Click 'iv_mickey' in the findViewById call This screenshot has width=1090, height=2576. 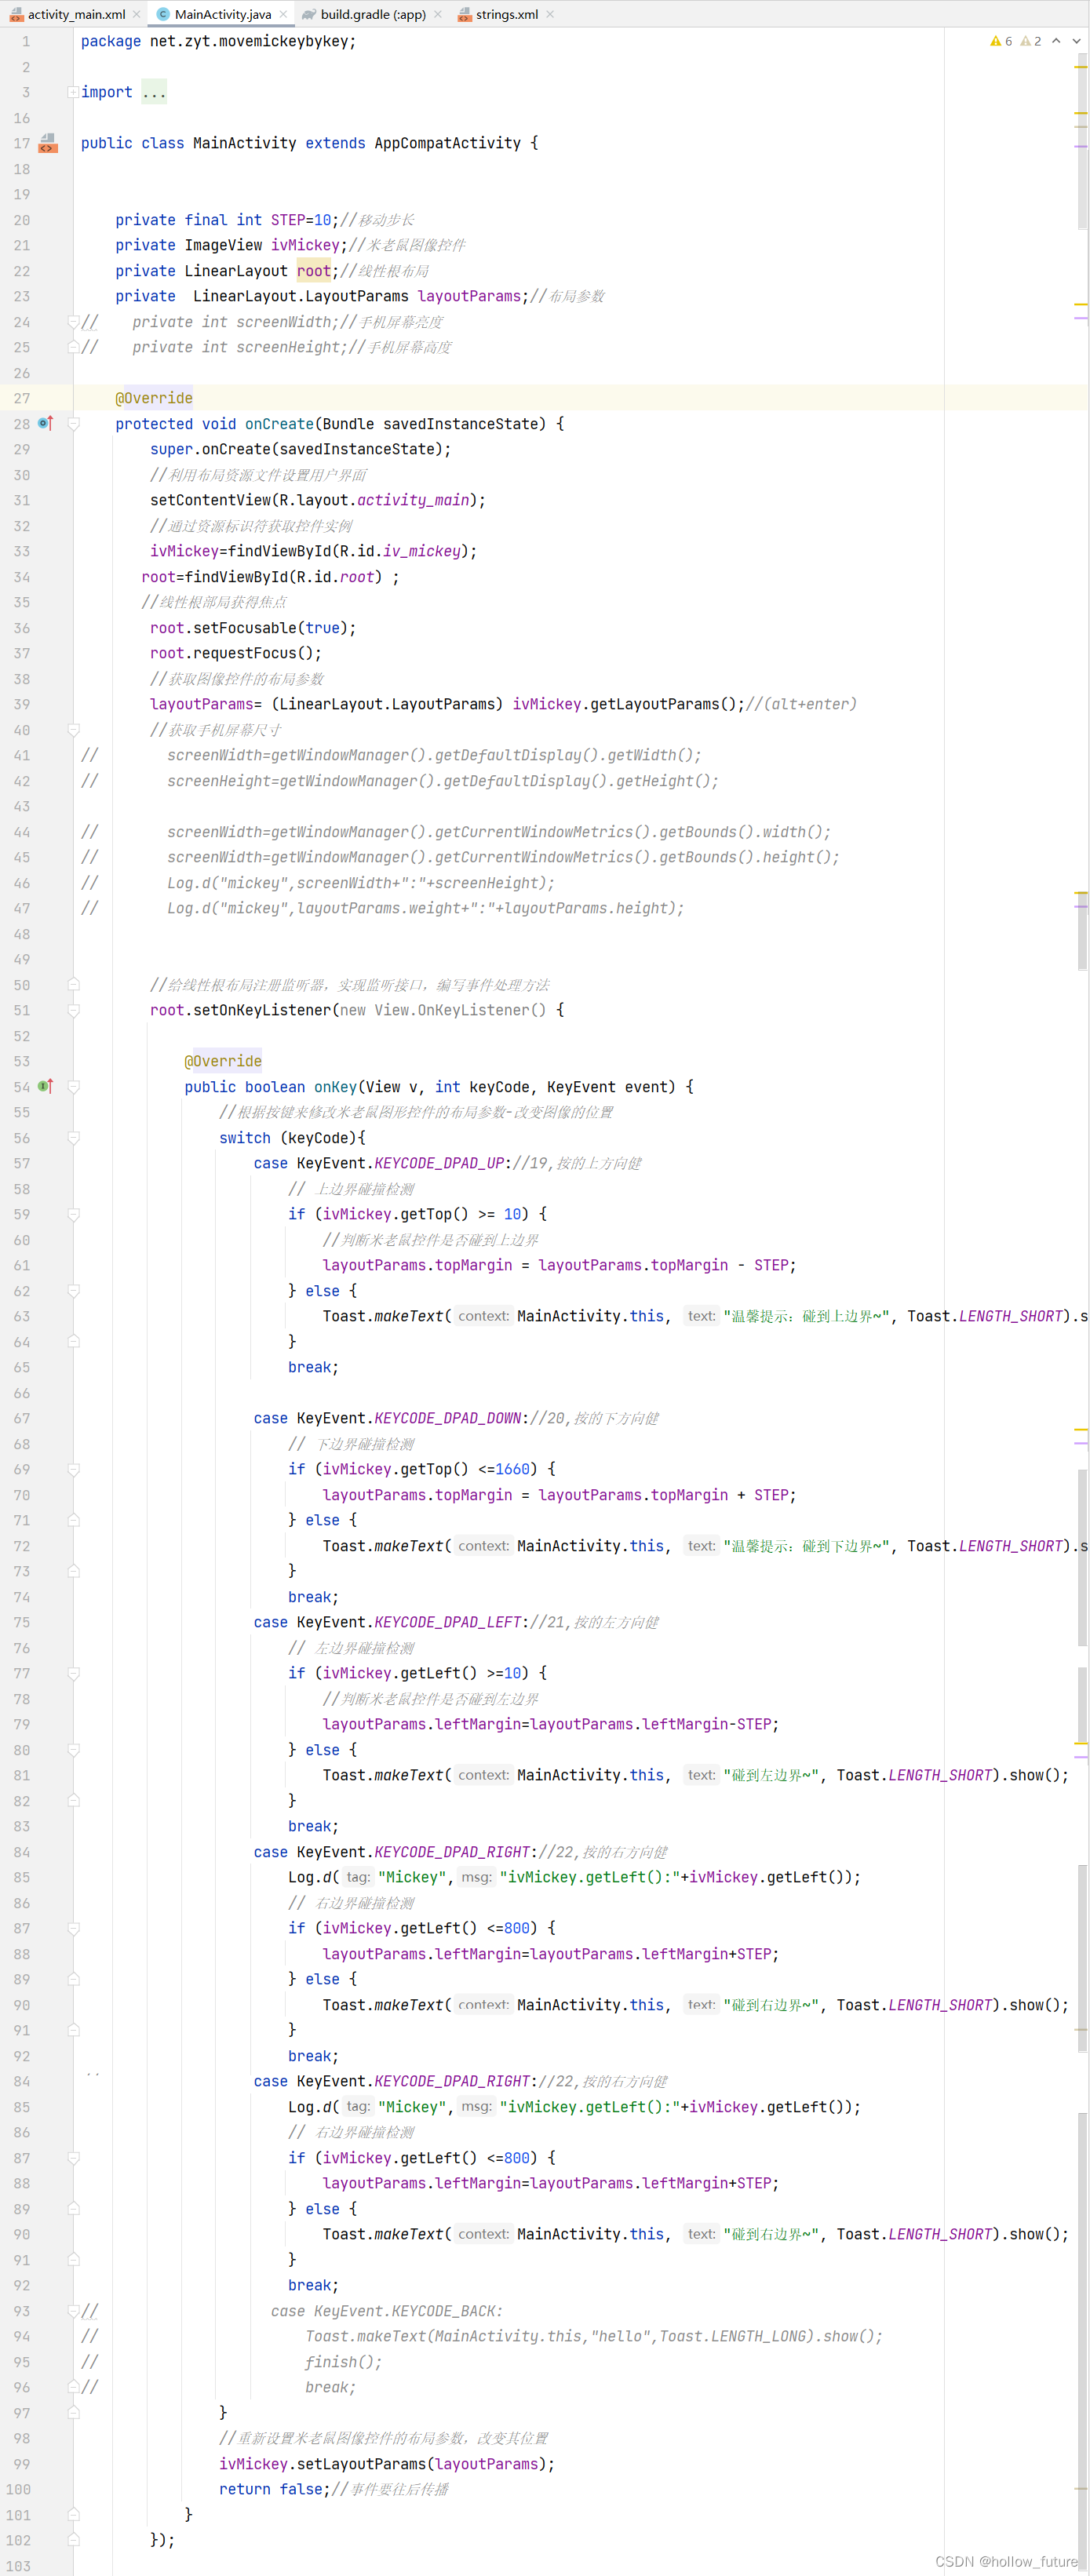point(422,551)
